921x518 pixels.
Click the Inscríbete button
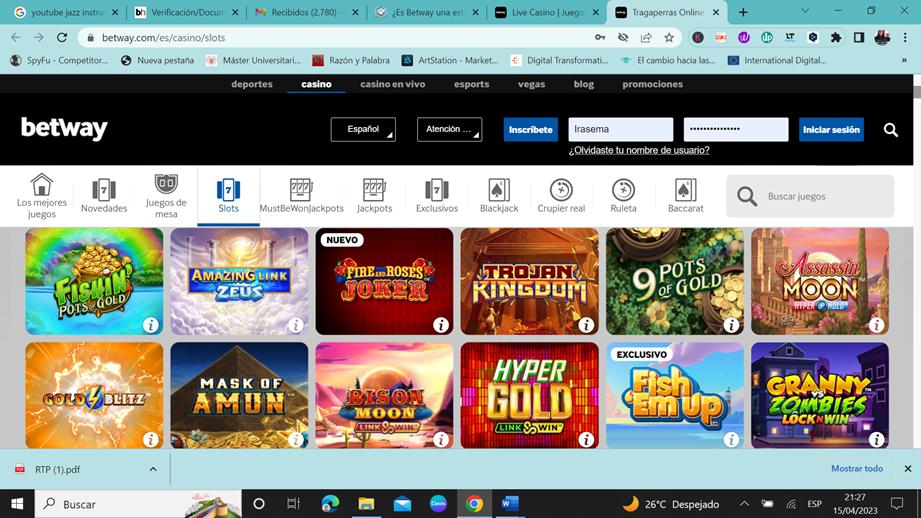530,130
